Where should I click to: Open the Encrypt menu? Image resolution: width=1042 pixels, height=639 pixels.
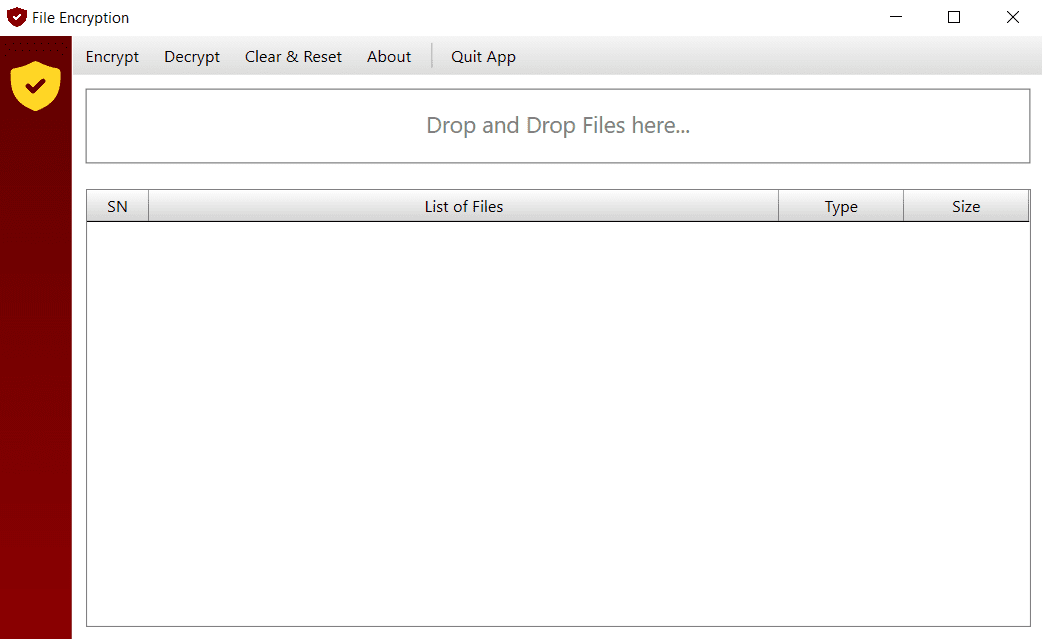[x=112, y=57]
